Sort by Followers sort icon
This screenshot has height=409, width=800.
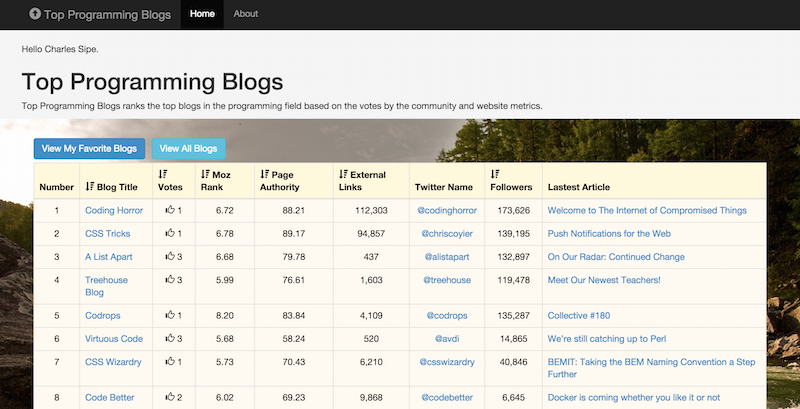(495, 174)
